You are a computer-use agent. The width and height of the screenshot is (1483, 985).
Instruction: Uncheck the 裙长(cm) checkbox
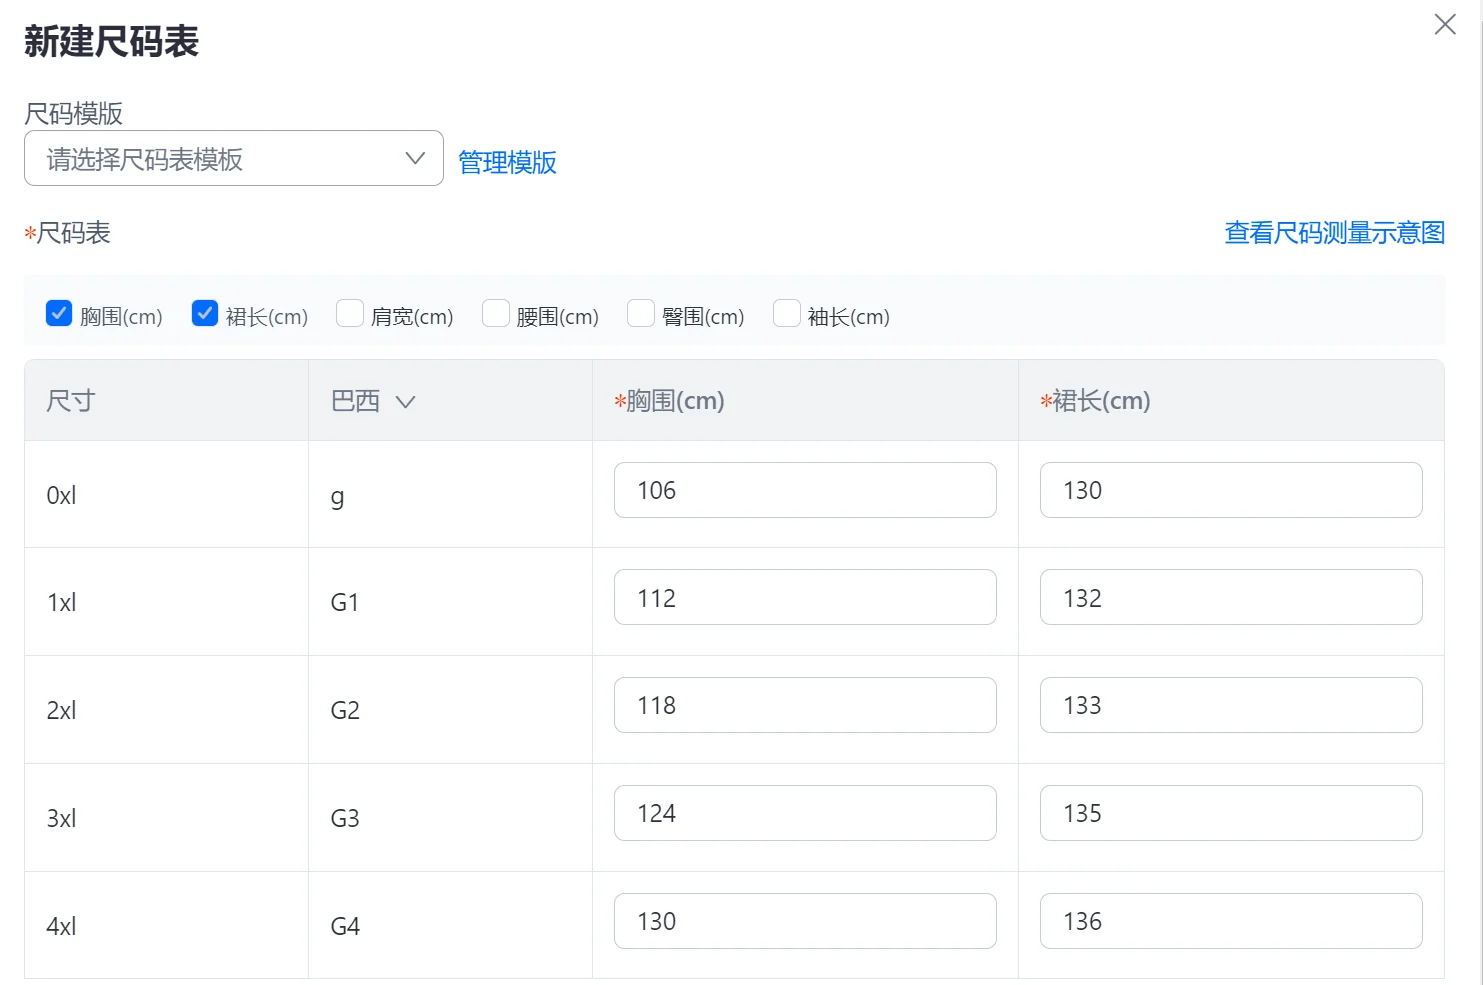[x=205, y=314]
